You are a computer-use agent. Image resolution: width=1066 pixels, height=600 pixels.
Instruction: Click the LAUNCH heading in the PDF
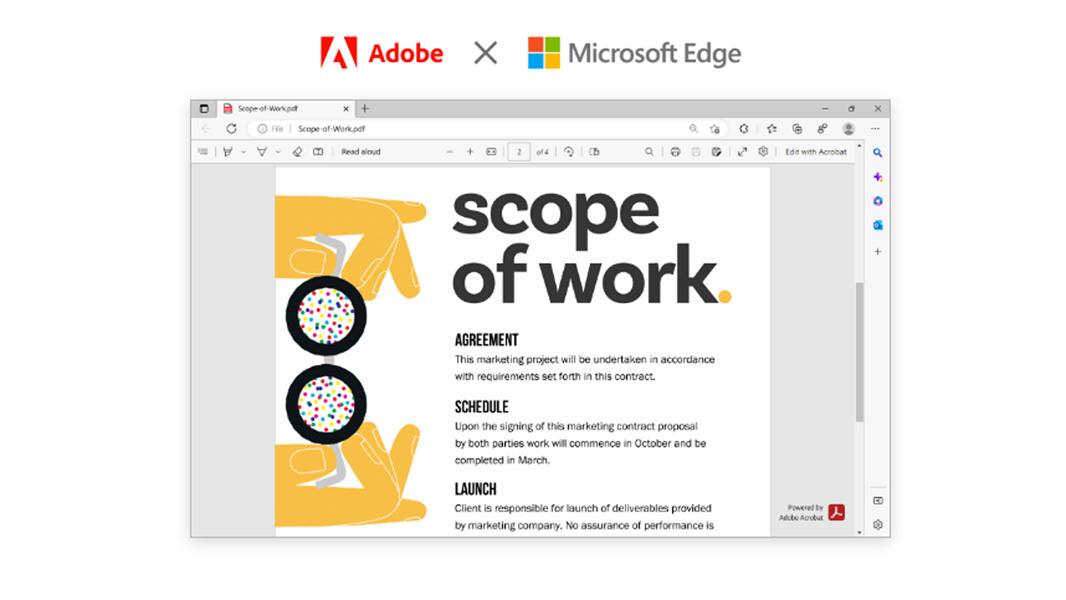(x=476, y=489)
